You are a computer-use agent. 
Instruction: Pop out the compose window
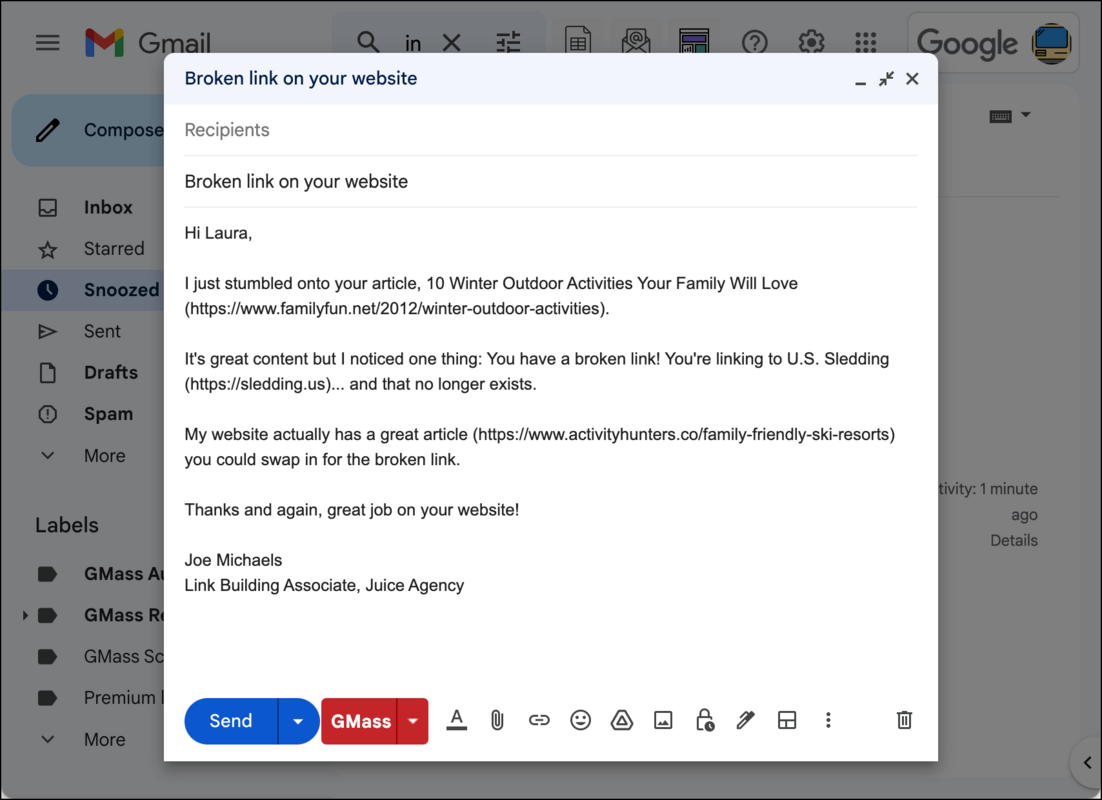point(886,78)
